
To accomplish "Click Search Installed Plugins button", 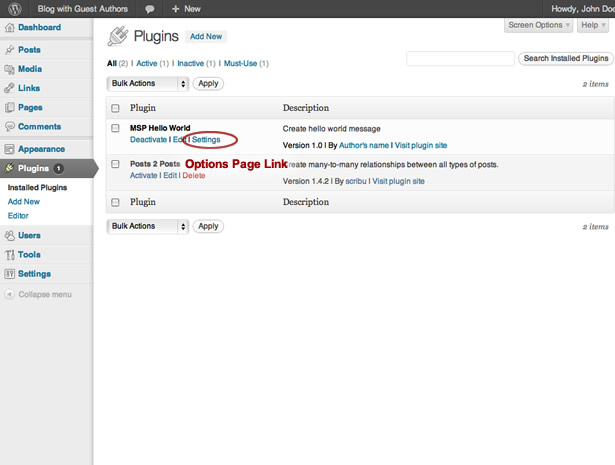I will (x=566, y=58).
